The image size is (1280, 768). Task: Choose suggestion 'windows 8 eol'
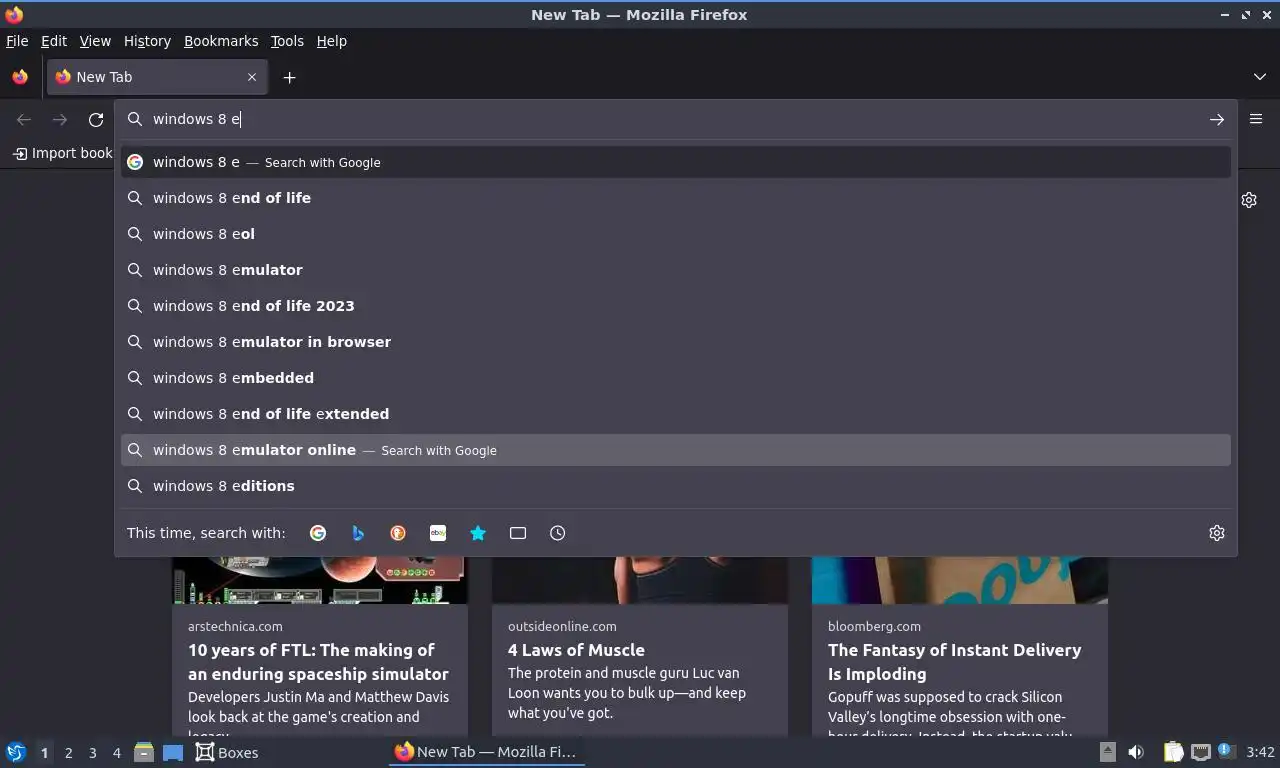(x=676, y=234)
